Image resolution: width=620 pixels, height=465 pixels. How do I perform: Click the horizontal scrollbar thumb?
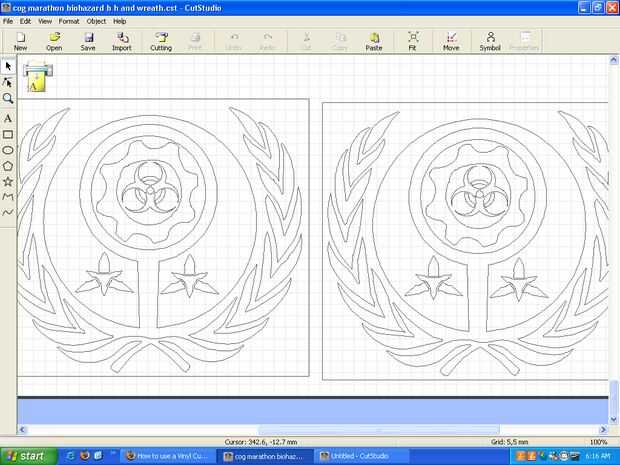tap(379, 429)
